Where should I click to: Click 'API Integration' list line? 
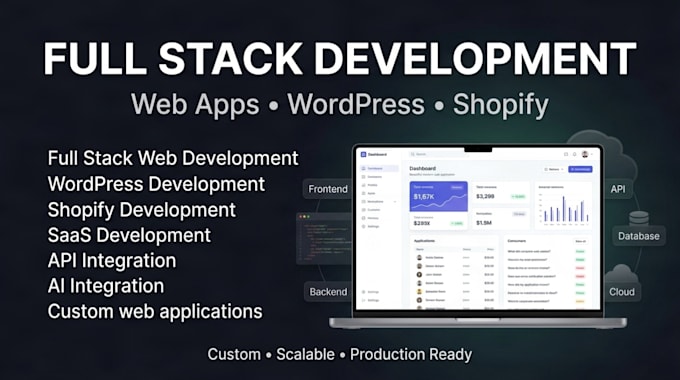112,261
